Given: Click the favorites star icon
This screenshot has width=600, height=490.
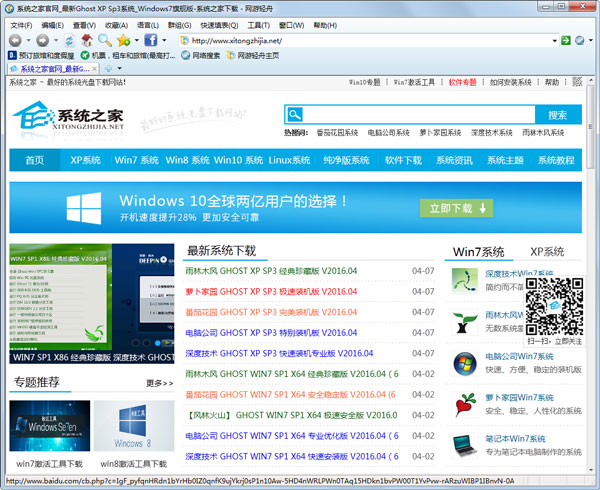Looking at the screenshot, I should click(123, 40).
